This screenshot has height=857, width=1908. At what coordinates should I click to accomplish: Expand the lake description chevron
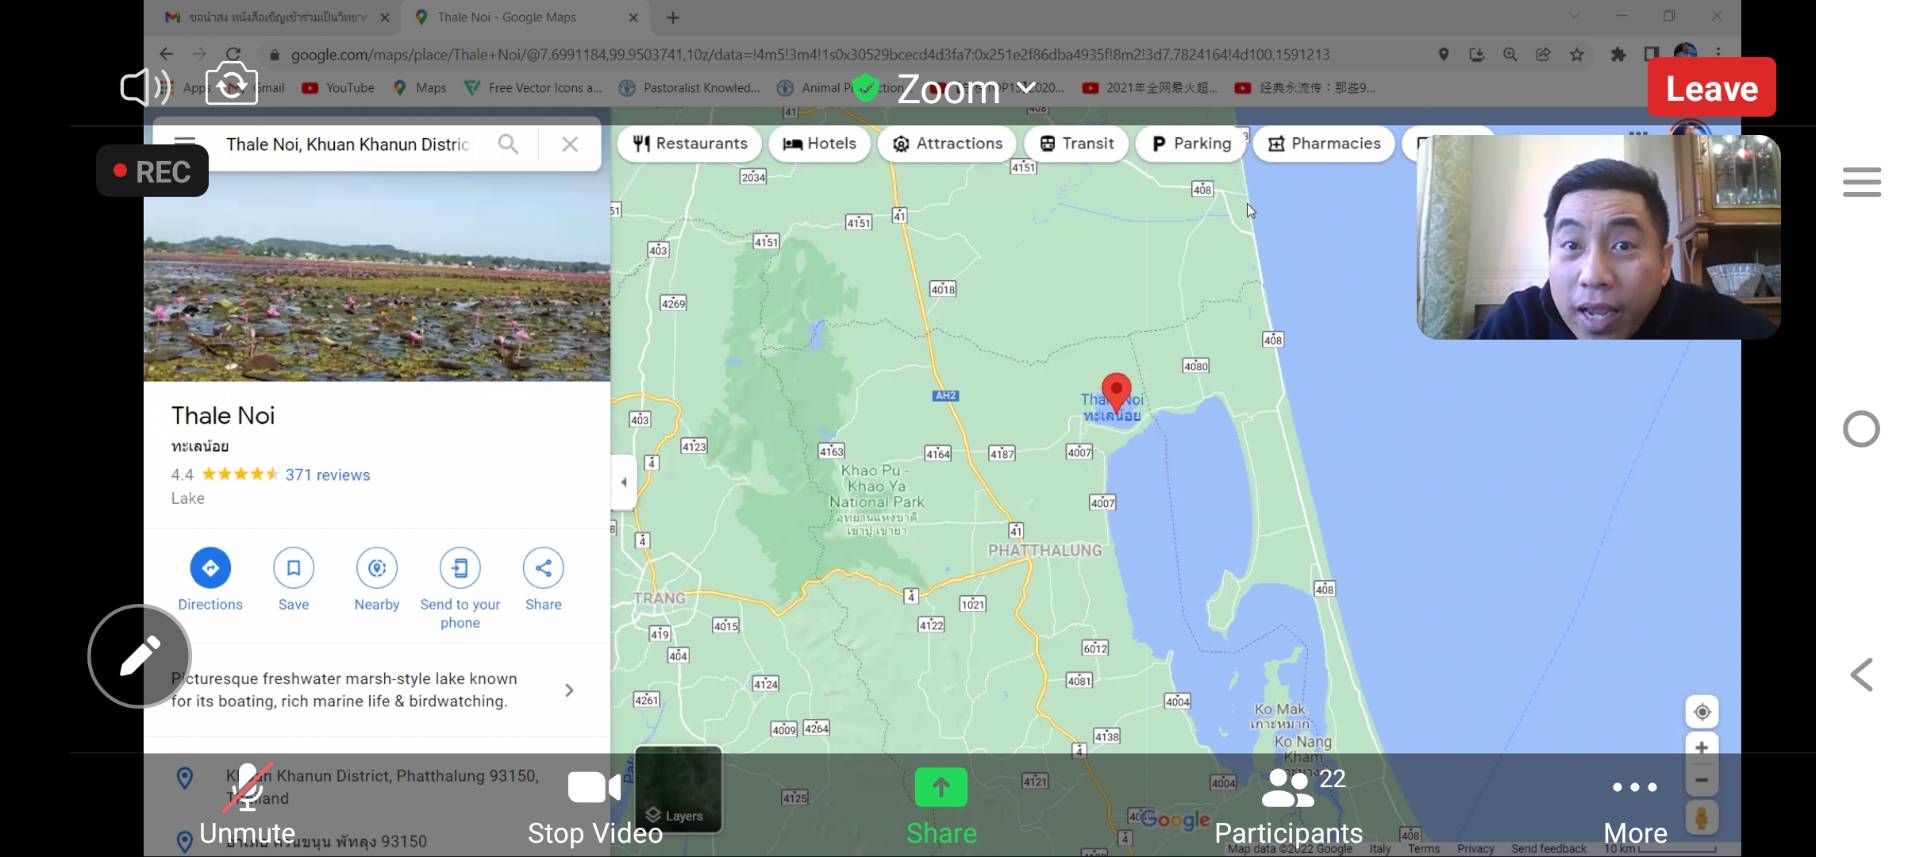[x=569, y=690]
